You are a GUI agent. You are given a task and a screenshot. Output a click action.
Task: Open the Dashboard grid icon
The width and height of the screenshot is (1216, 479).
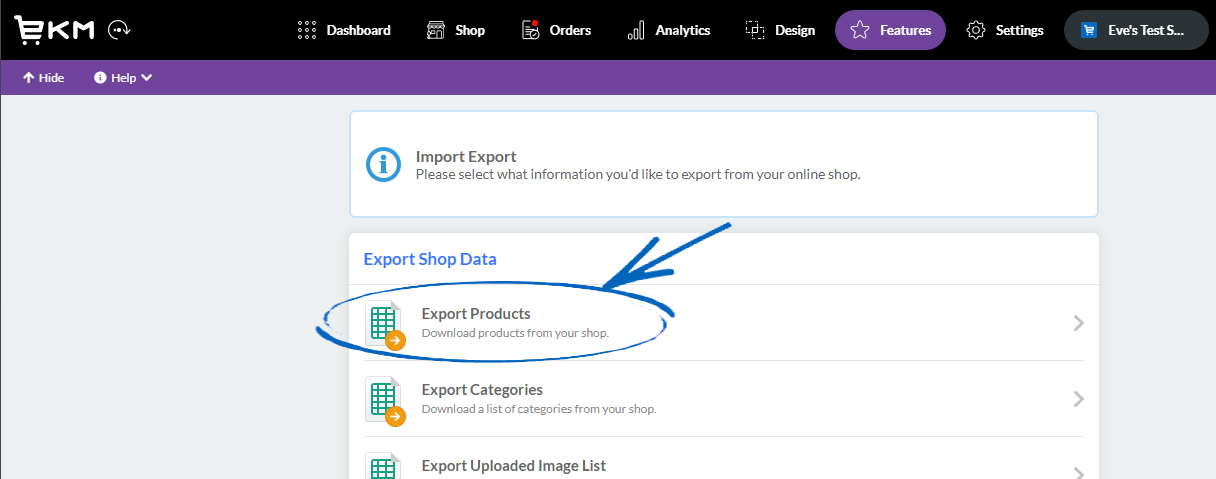tap(307, 30)
